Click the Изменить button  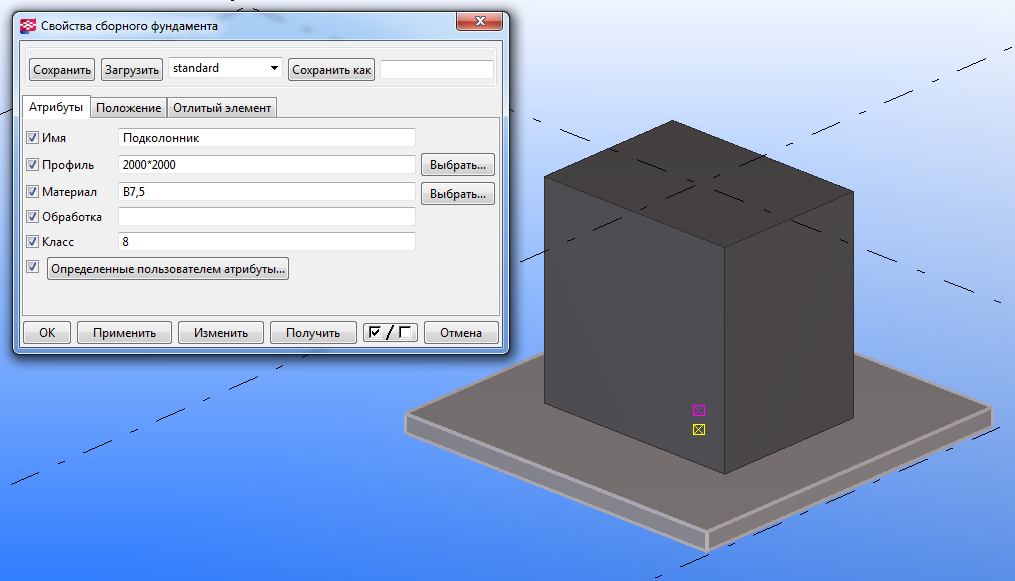221,333
